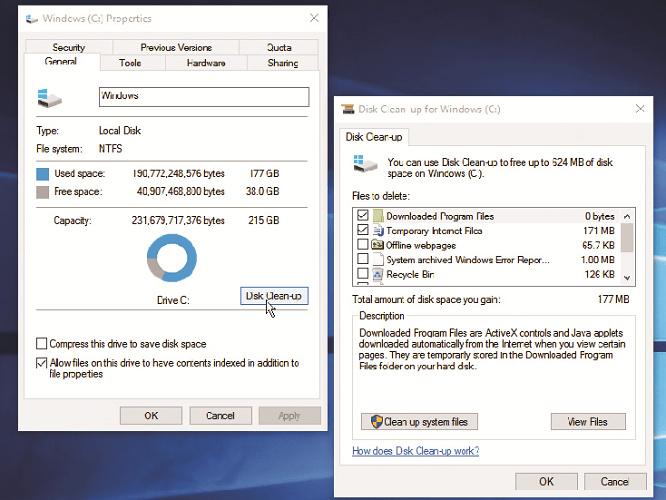The height and width of the screenshot is (500, 666).
Task: Click the Disk Clean-up title bar icon
Action: point(348,109)
